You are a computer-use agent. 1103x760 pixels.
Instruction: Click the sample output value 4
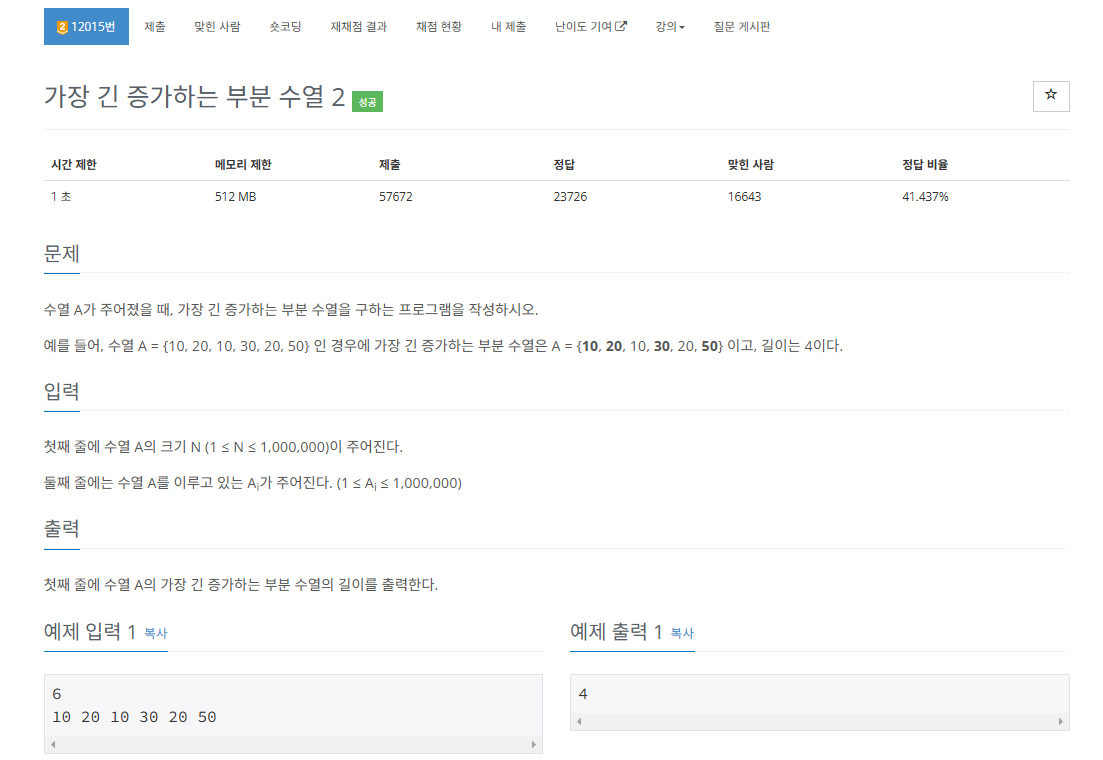pyautogui.click(x=583, y=694)
